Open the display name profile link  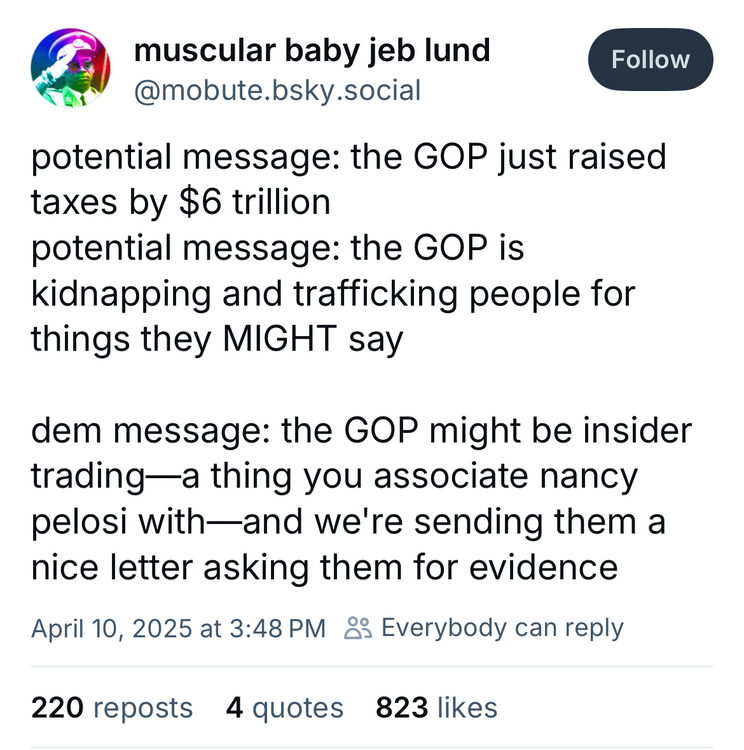(311, 48)
